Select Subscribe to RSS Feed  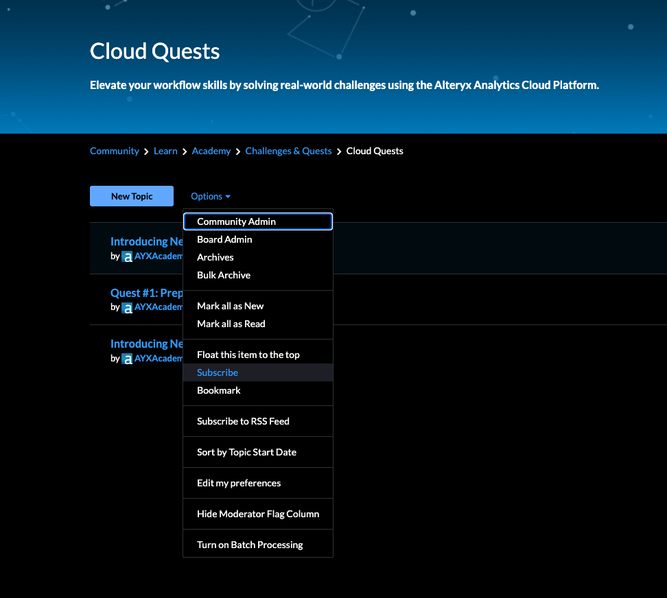coord(243,422)
